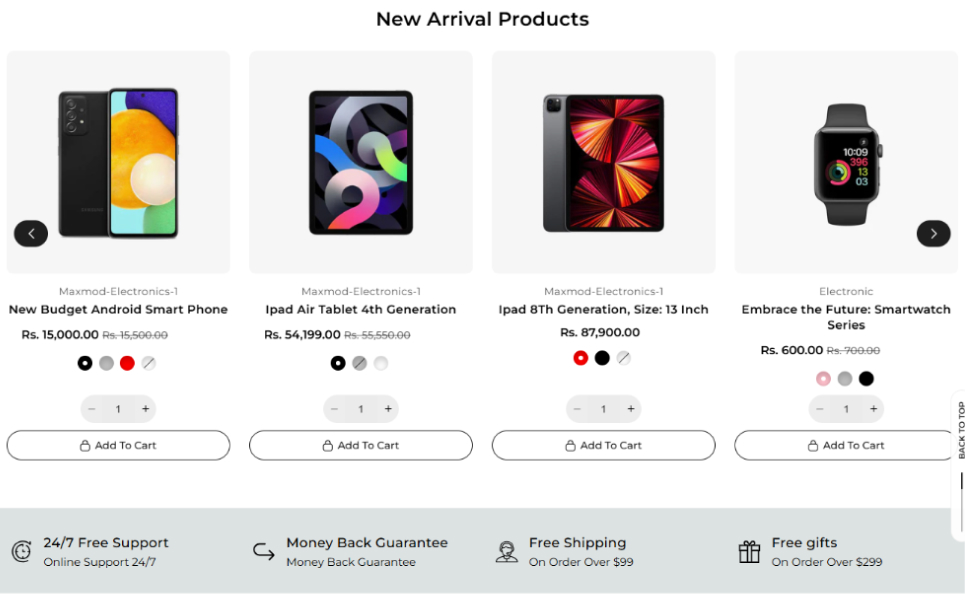Click the previous arrow on product carousel
Viewport: 965px width, 600px height.
31,234
